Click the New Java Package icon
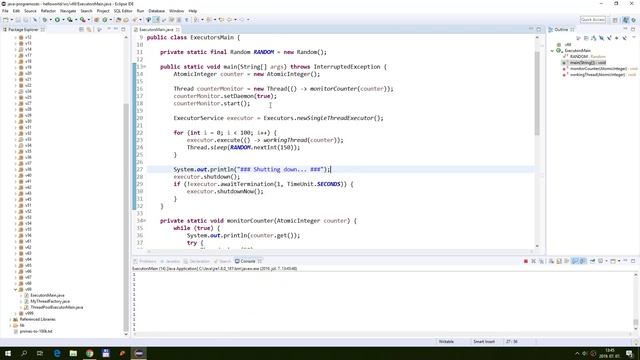The height and width of the screenshot is (360, 640). (x=97, y=20)
